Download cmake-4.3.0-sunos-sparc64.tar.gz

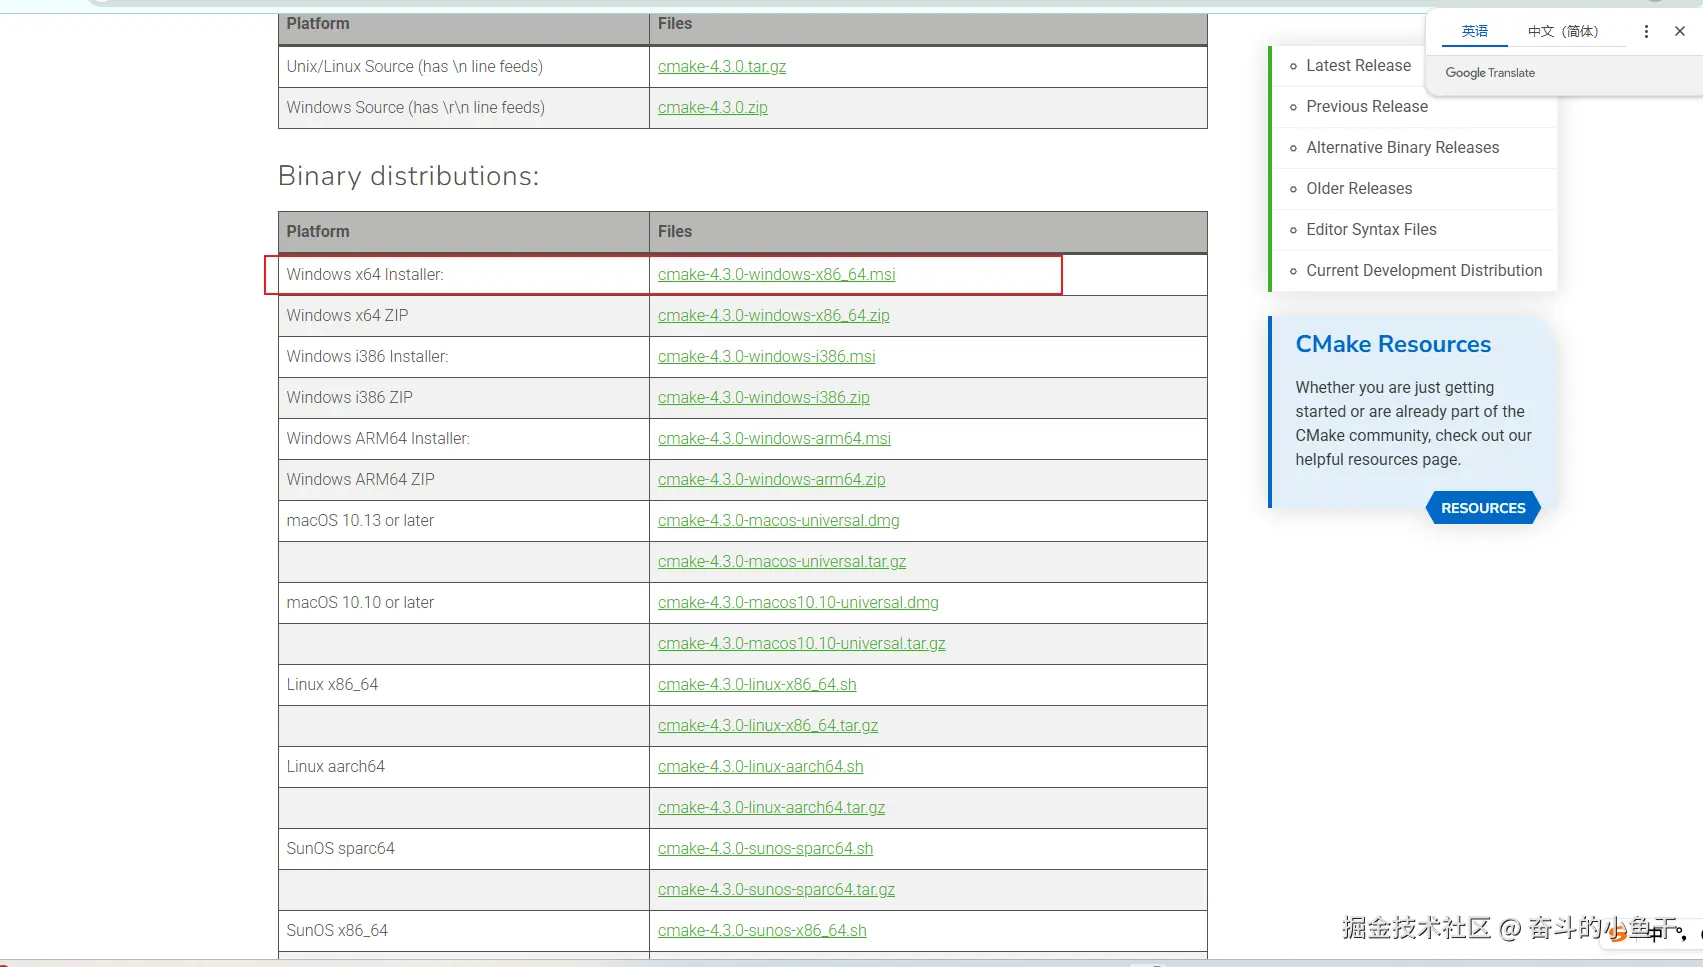point(777,890)
